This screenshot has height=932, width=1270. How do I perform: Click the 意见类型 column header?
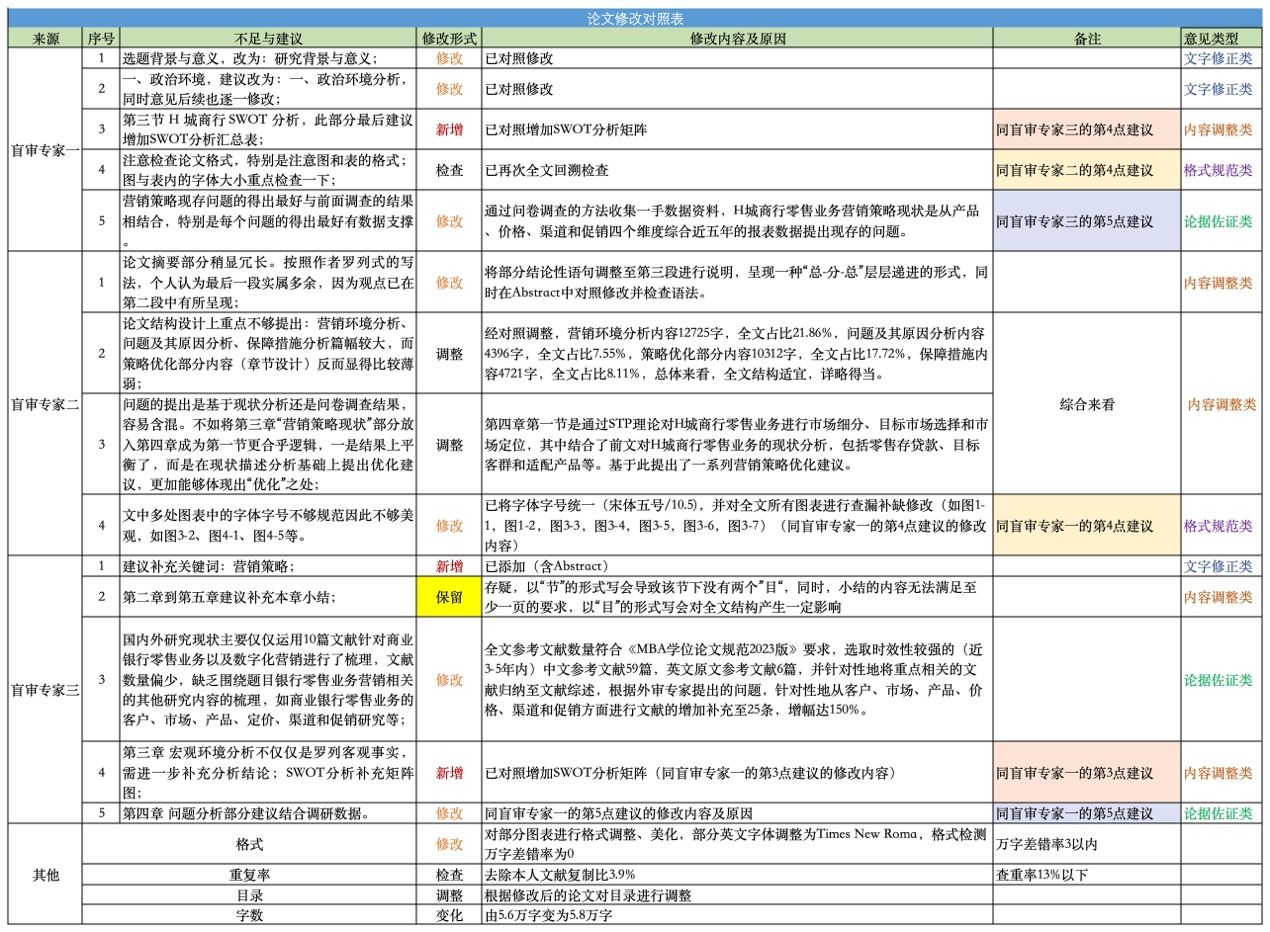point(1218,38)
